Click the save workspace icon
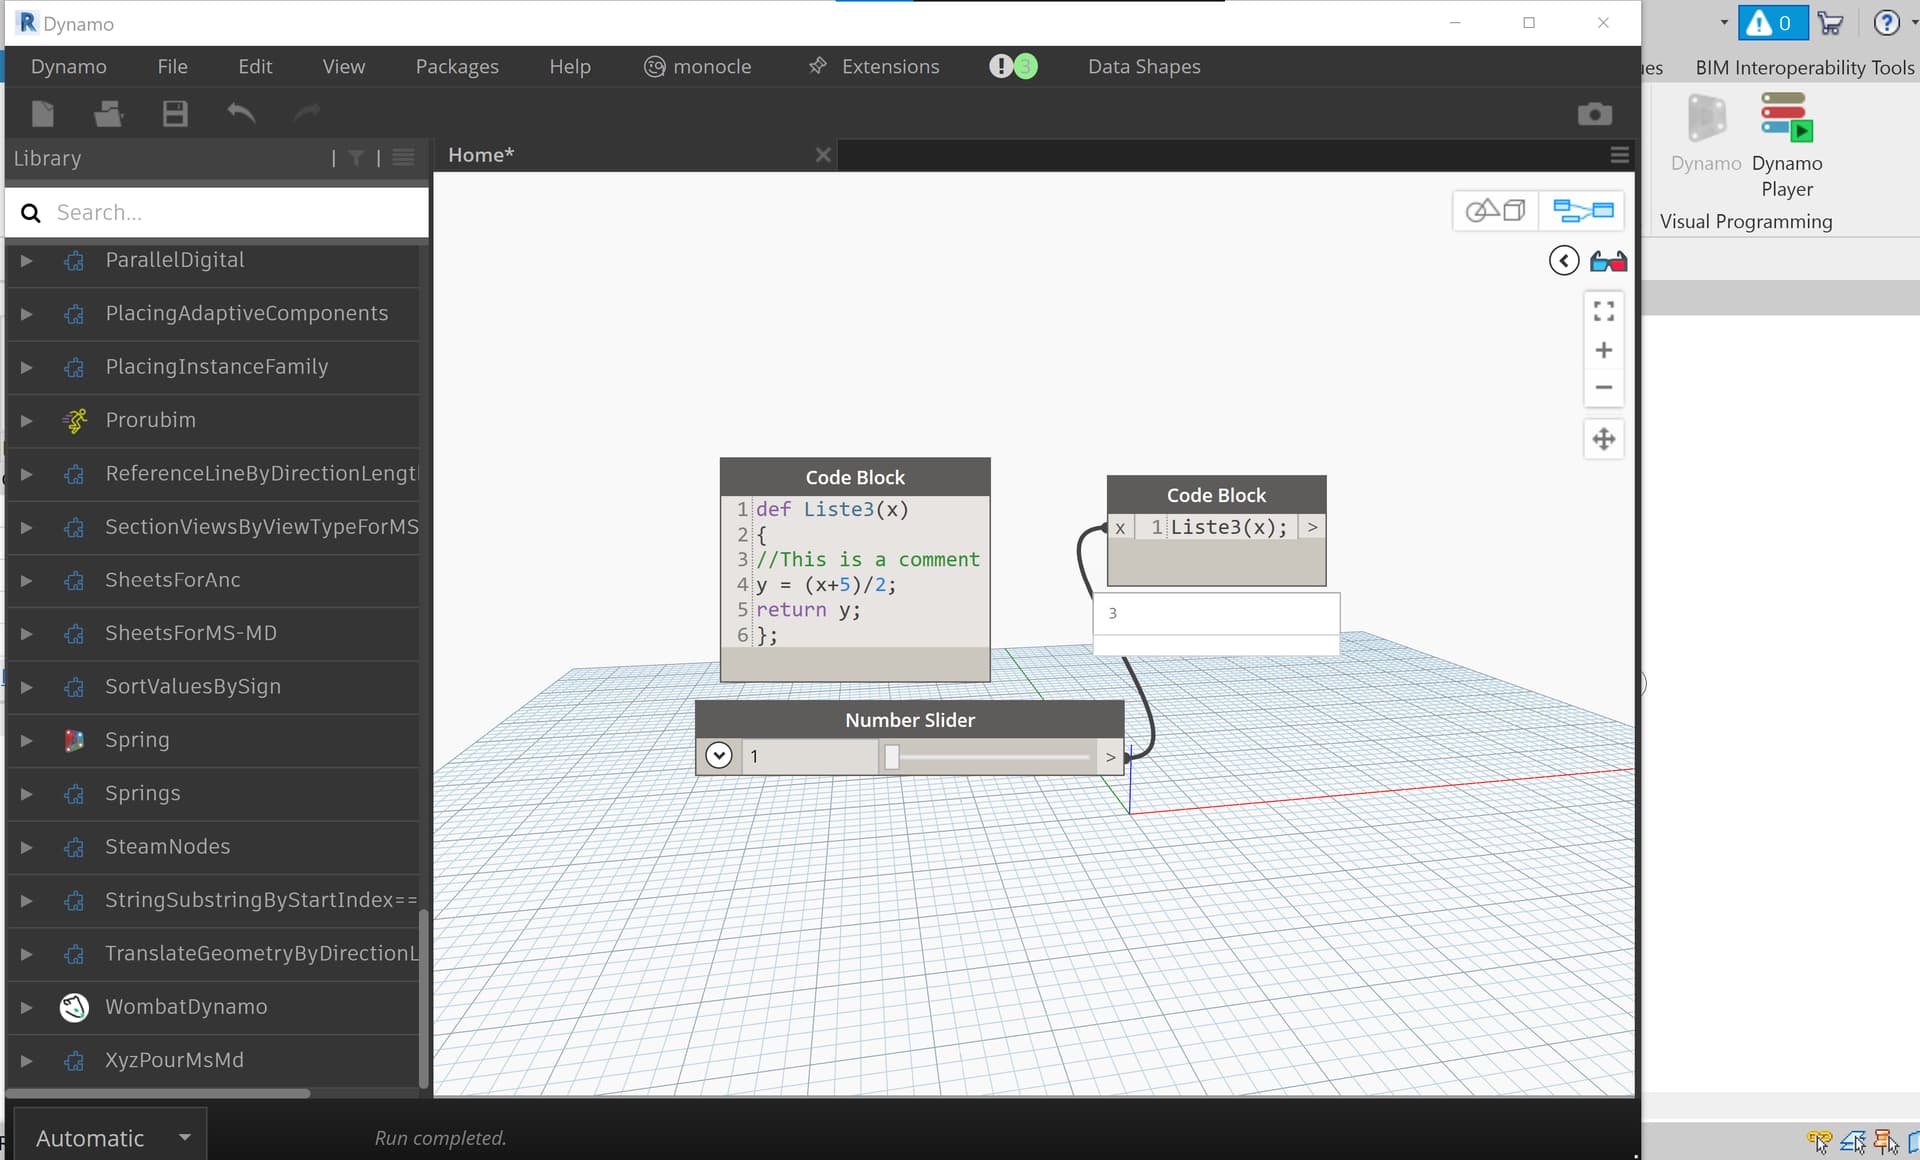Screen dimensions: 1920x1160 click(x=175, y=114)
